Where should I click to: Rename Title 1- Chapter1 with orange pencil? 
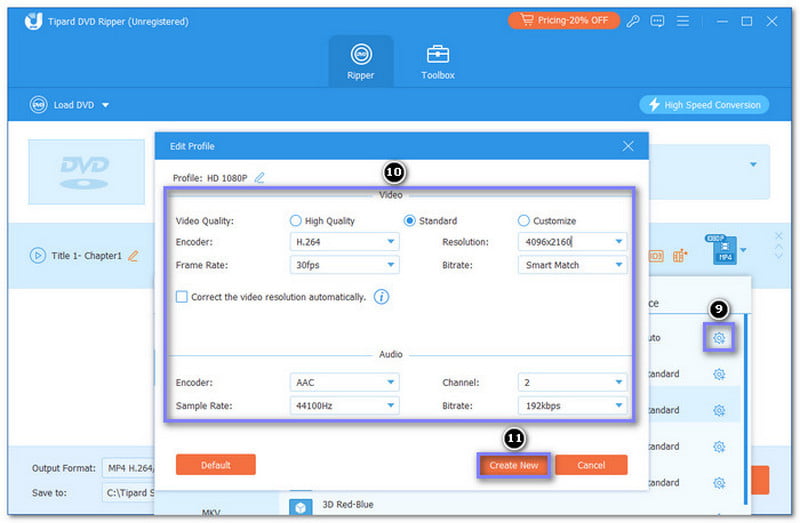pyautogui.click(x=133, y=256)
